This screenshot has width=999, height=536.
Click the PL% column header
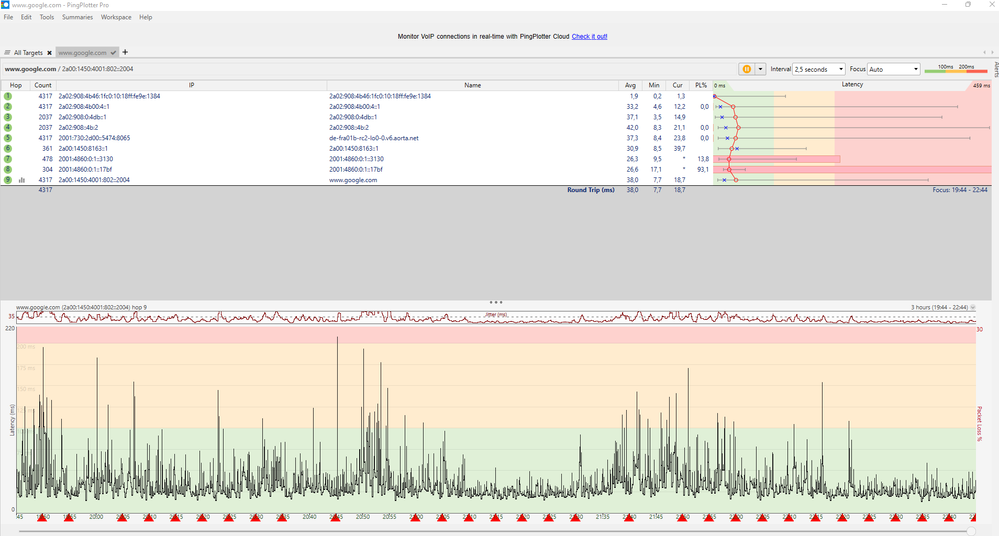click(701, 85)
